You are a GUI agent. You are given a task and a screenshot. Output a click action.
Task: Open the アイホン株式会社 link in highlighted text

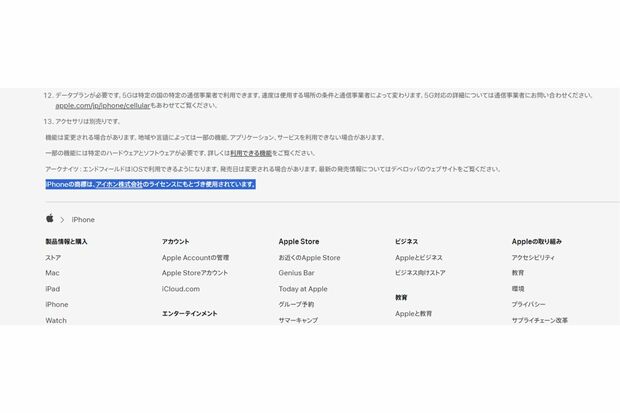119,184
